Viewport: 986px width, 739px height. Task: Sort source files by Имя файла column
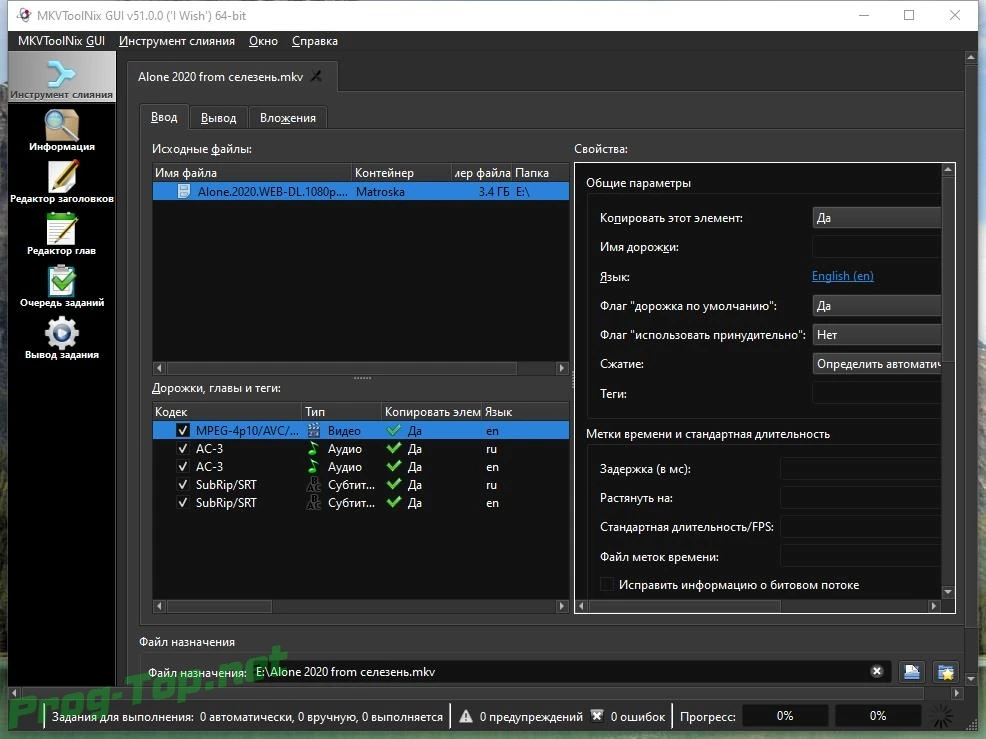[252, 172]
